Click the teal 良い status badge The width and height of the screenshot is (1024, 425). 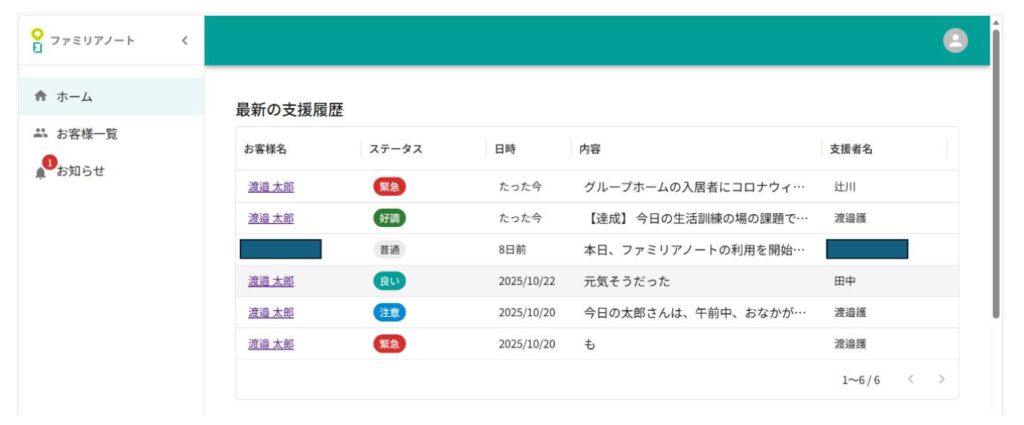[389, 281]
